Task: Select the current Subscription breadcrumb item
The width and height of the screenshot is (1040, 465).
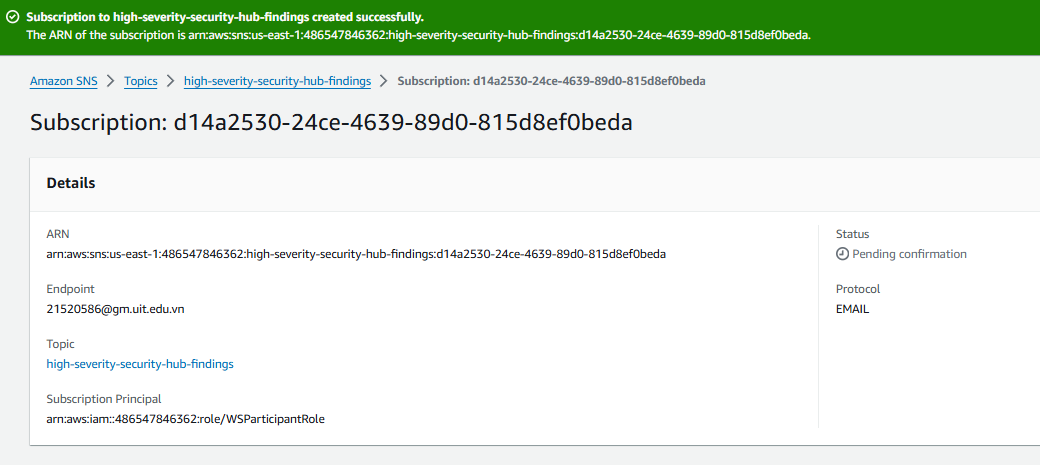Action: pyautogui.click(x=551, y=81)
